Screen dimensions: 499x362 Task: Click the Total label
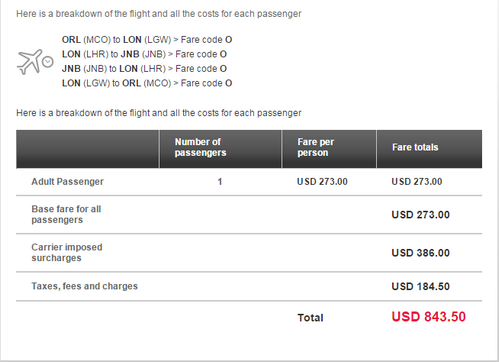point(310,318)
